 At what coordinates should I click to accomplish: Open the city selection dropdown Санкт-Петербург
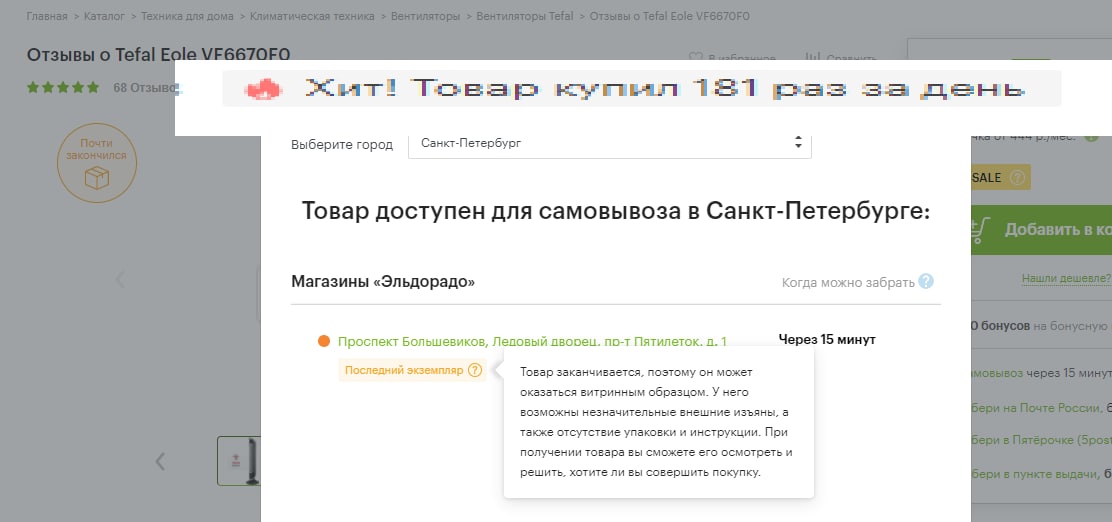point(609,143)
